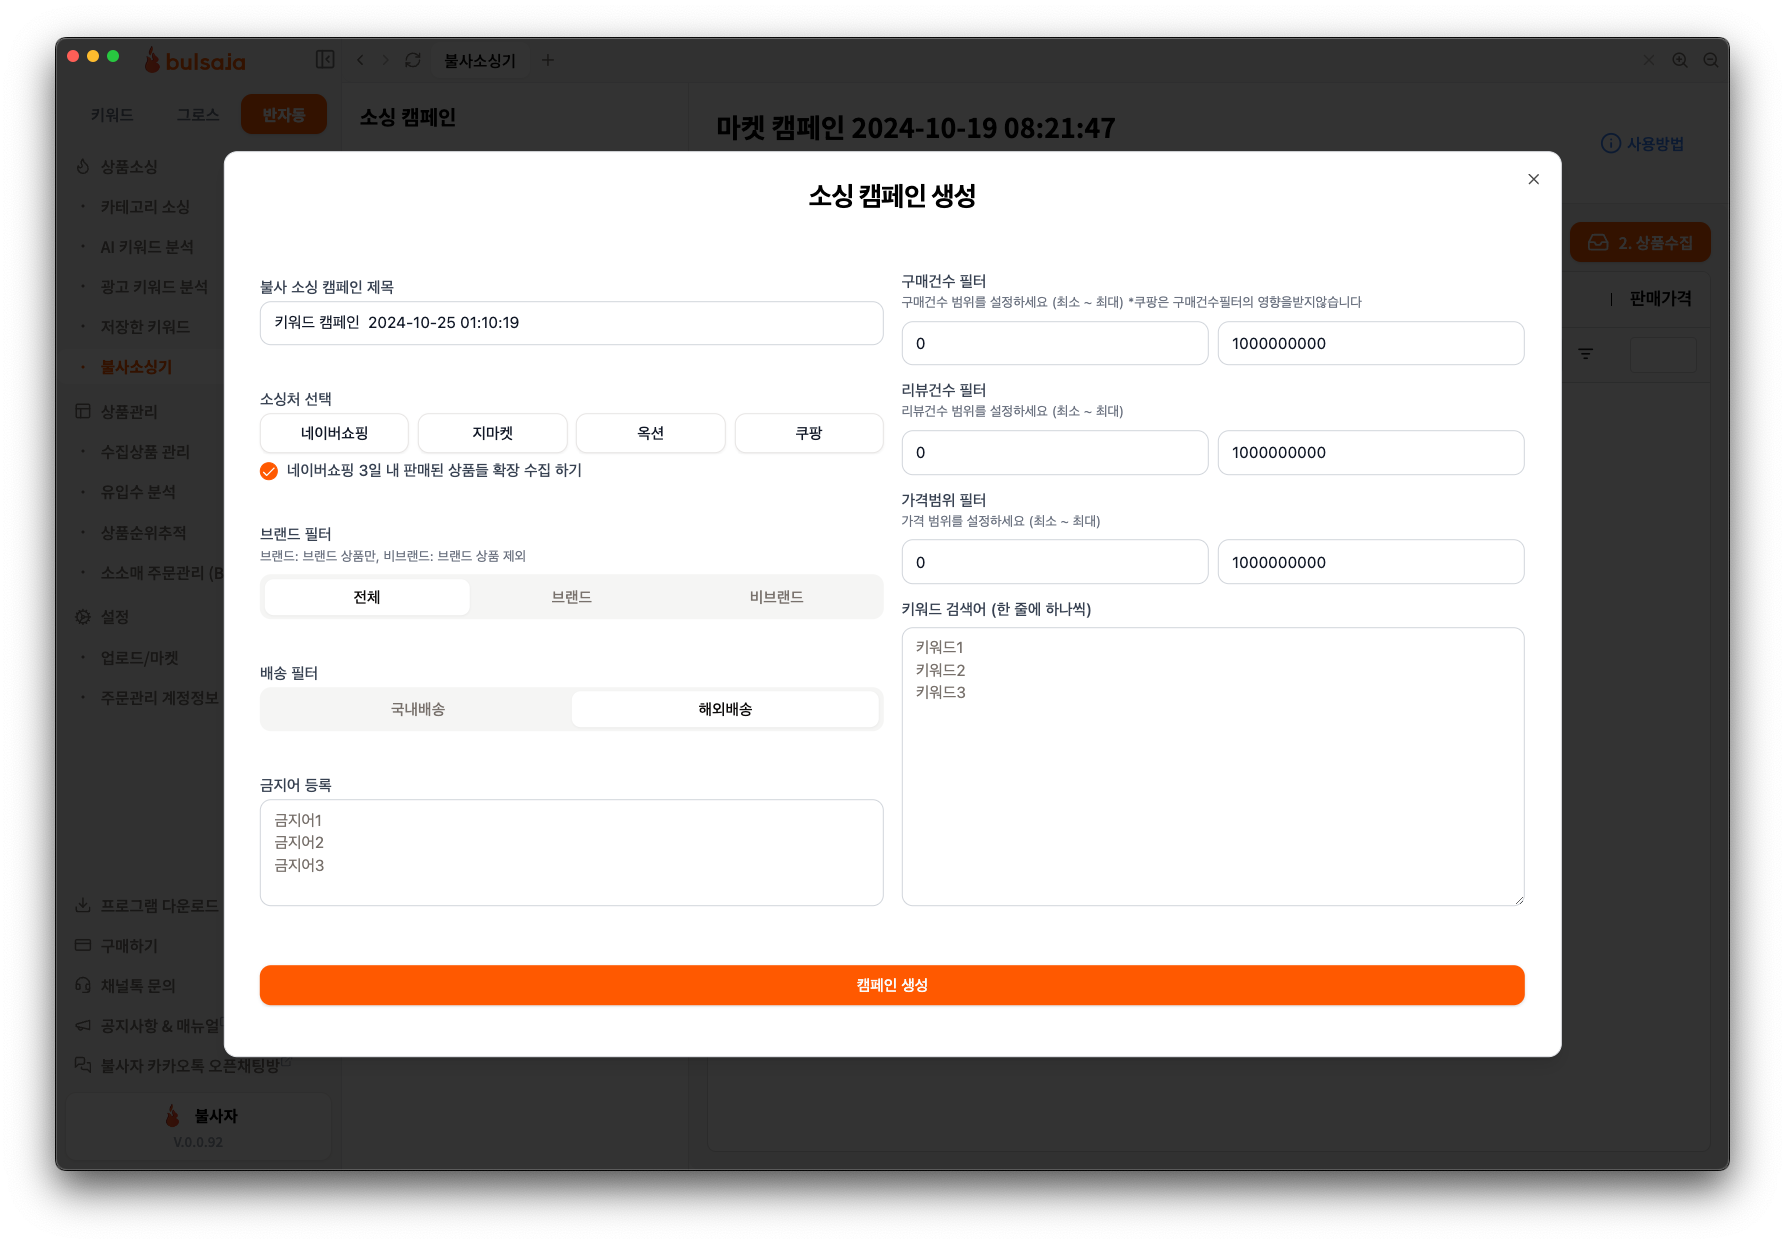Switch delivery filter to 해외배송
This screenshot has height=1244, width=1785.
(x=725, y=709)
